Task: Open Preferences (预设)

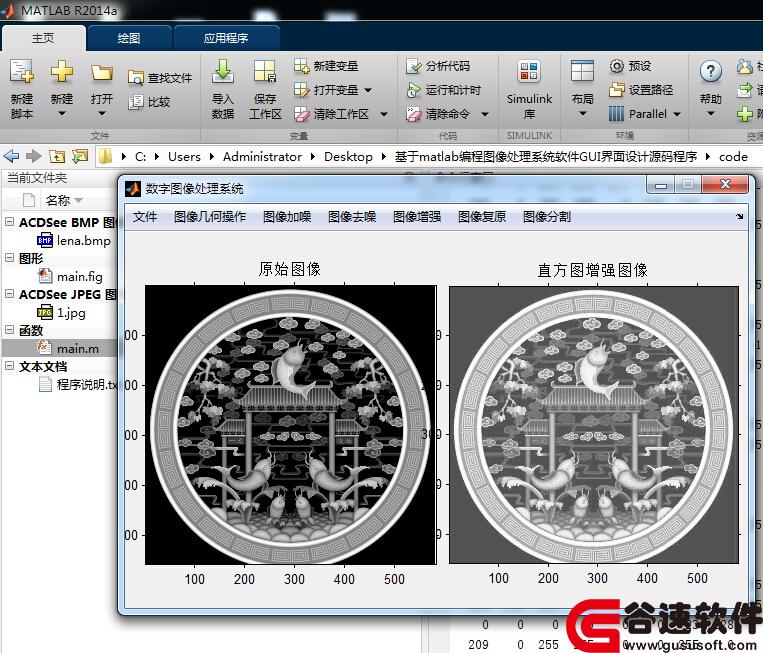Action: pos(630,66)
